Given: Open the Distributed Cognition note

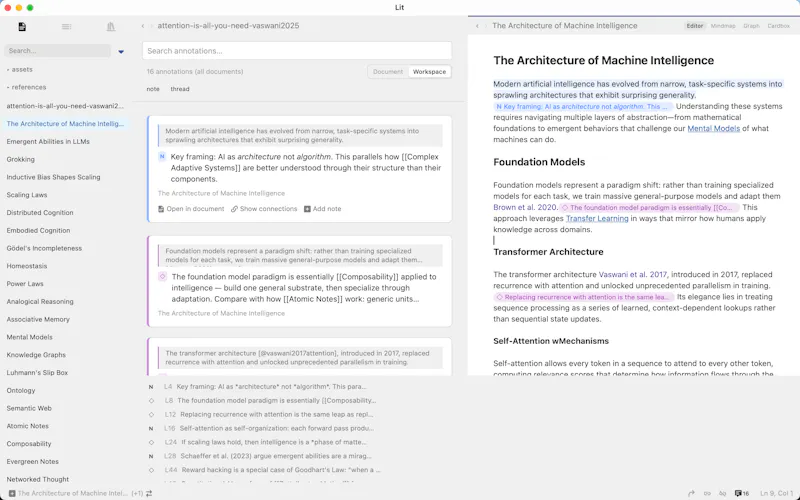Looking at the screenshot, I should pos(40,213).
